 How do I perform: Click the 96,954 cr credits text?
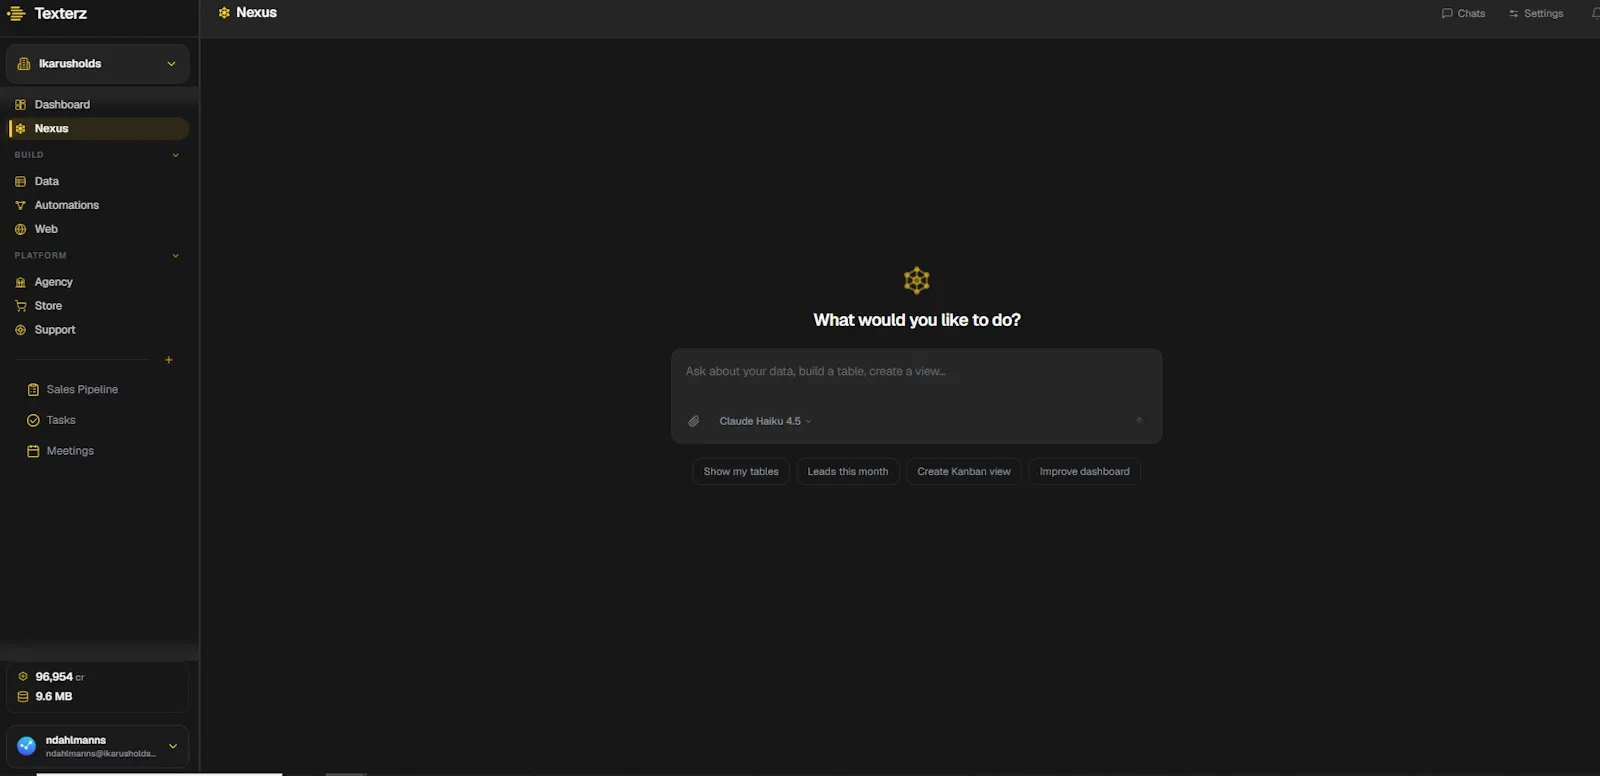pyautogui.click(x=60, y=677)
